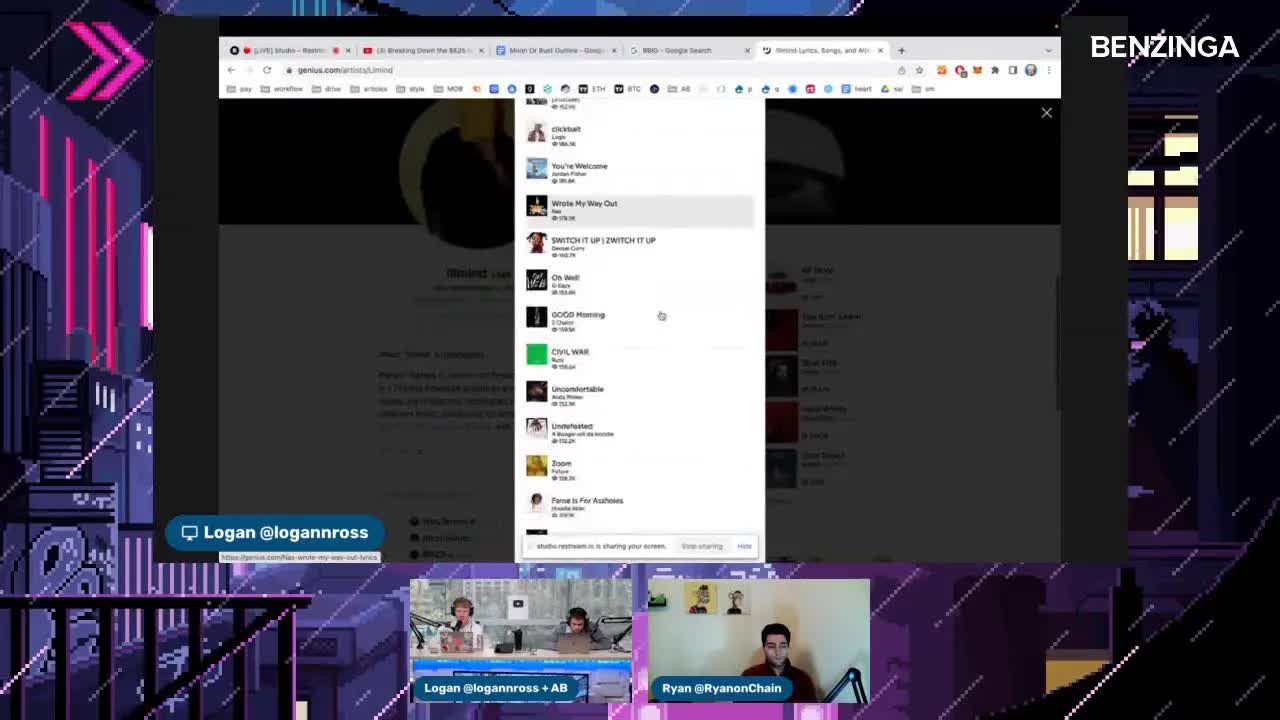Viewport: 1280px width, 720px height.
Task: Open a new browser tab
Action: (901, 50)
